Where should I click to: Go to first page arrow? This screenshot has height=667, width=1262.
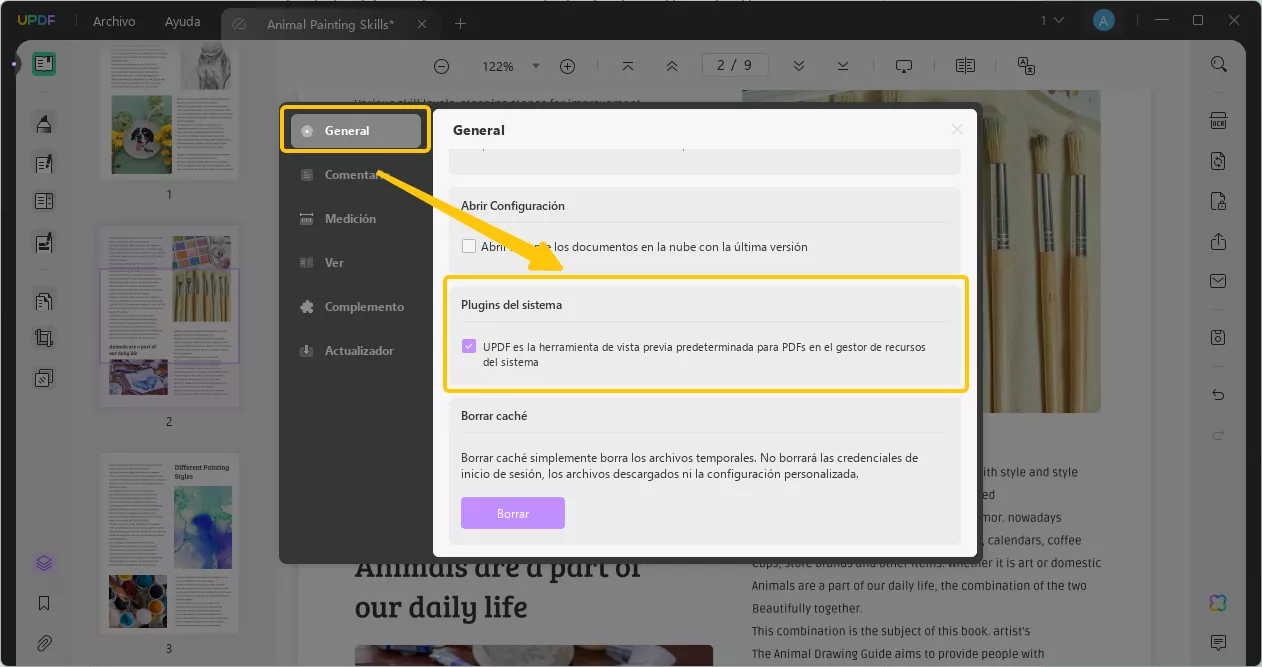[x=627, y=66]
